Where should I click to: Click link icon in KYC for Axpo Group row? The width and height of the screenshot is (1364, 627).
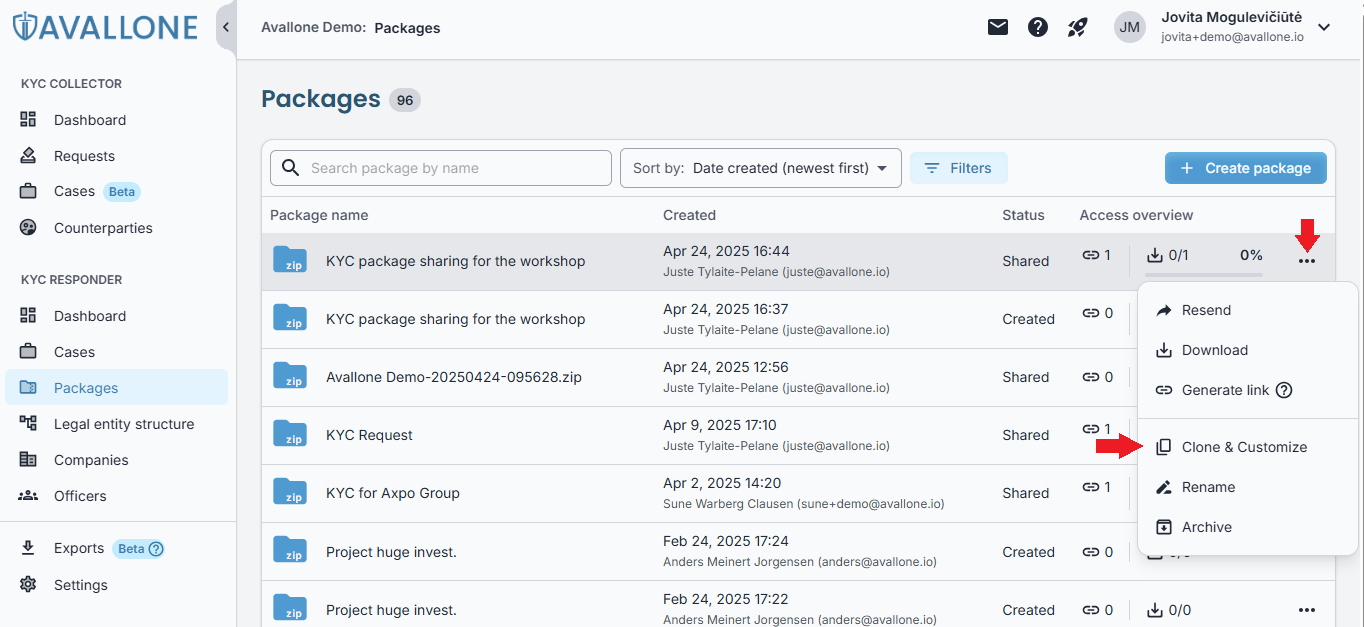1090,487
